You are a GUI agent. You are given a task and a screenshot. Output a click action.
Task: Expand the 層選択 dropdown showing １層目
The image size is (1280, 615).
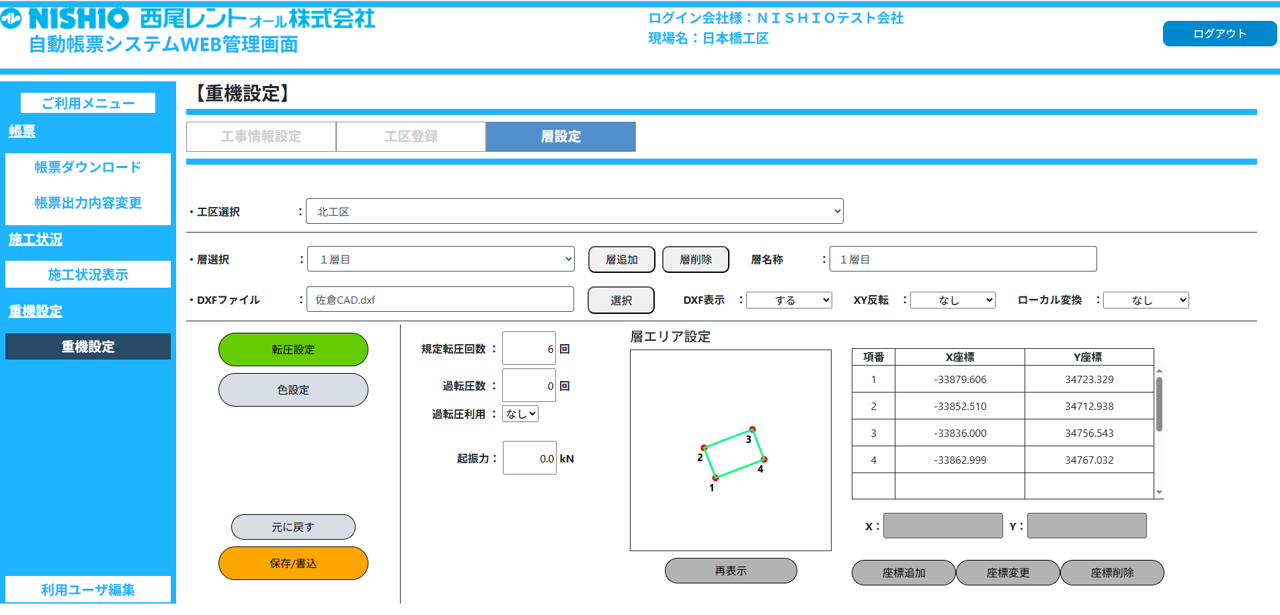[441, 259]
